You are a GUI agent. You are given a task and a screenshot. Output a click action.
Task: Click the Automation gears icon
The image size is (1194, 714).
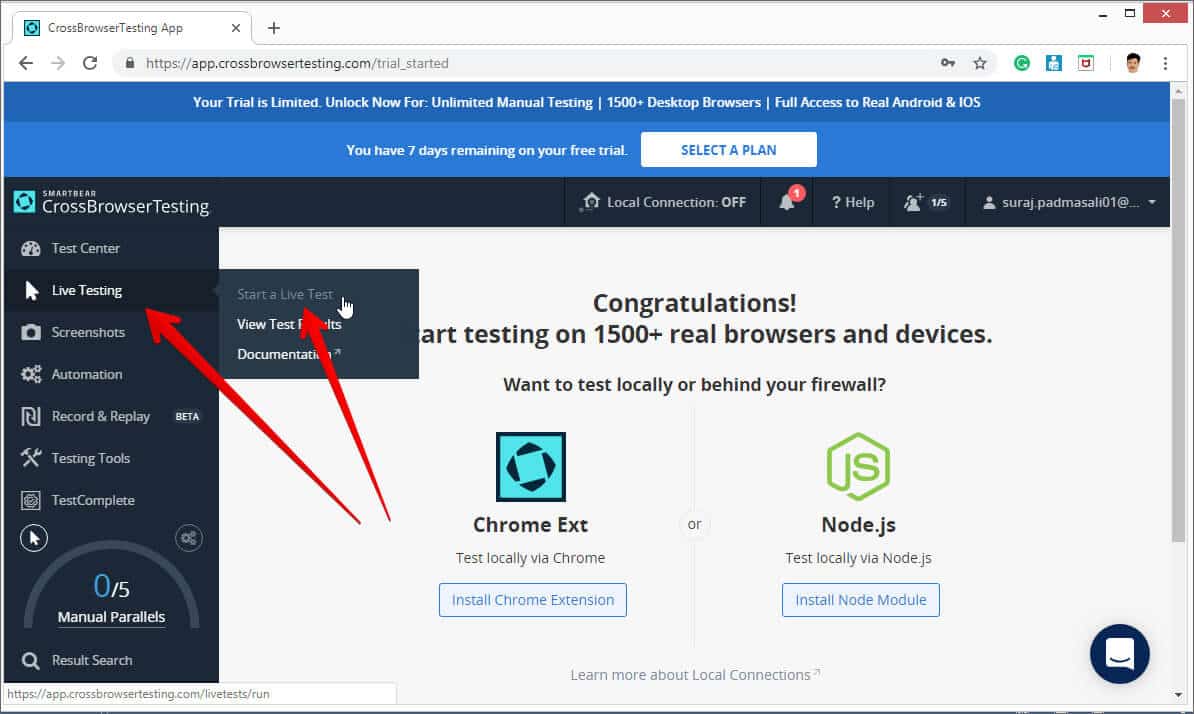click(x=30, y=374)
